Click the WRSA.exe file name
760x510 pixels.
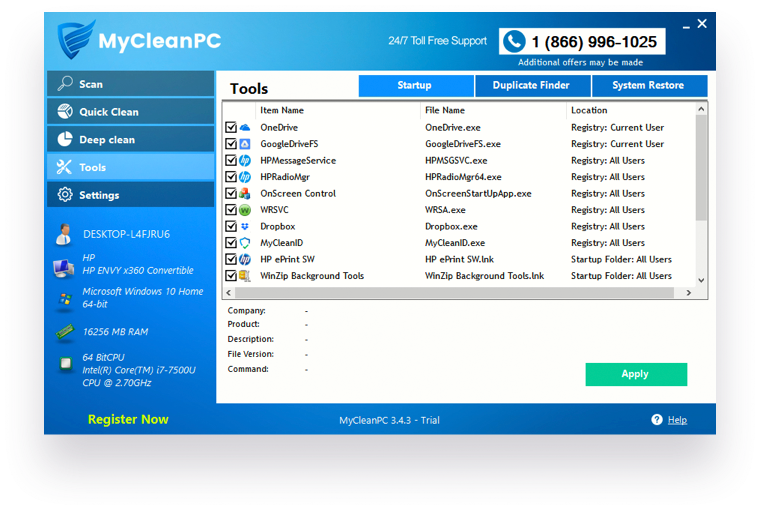click(445, 210)
